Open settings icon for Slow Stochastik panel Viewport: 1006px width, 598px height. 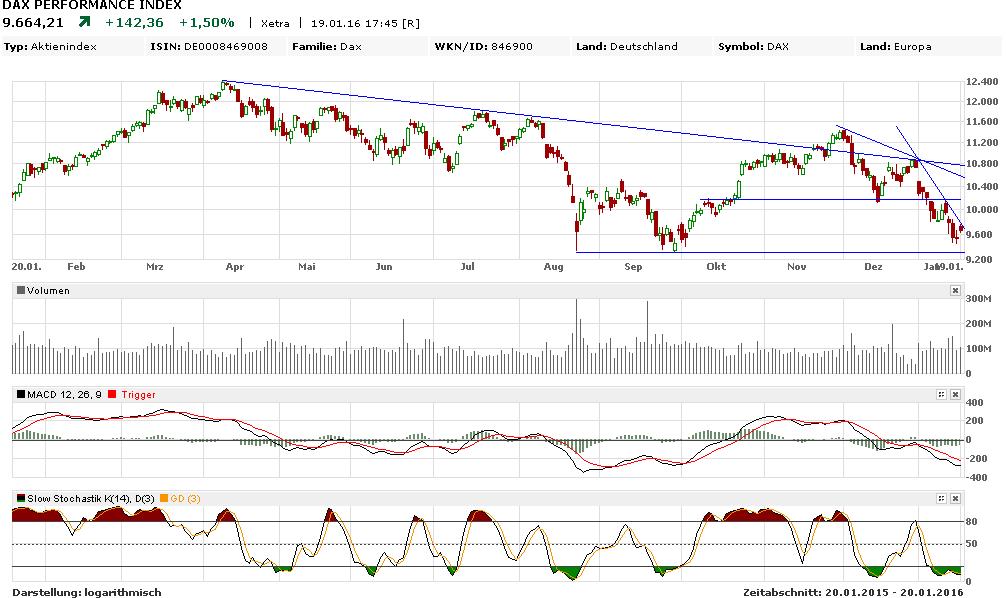[941, 498]
